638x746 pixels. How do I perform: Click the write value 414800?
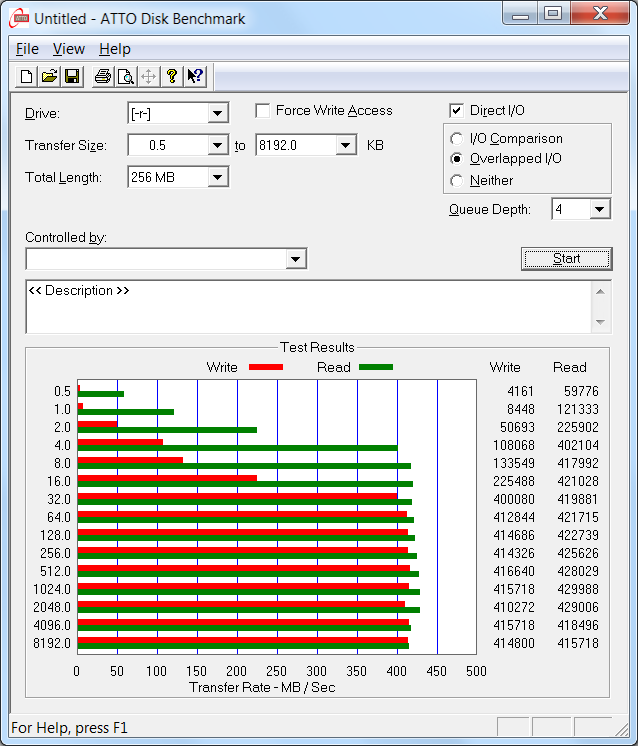(x=514, y=643)
